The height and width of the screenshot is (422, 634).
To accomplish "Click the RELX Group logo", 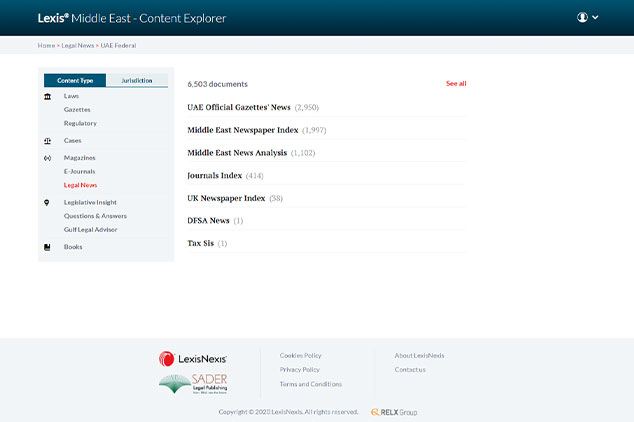I will pos(394,412).
